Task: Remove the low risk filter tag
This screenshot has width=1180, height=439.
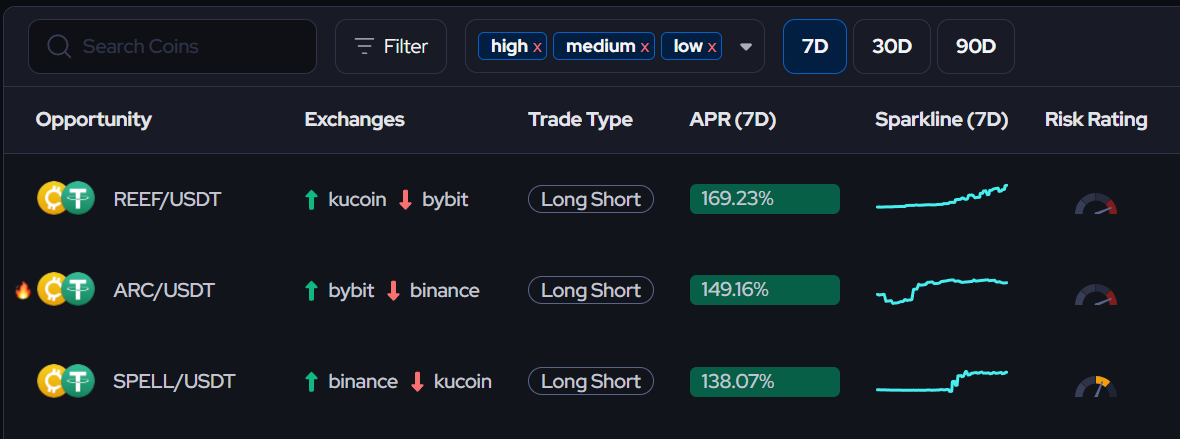Action: pyautogui.click(x=713, y=47)
